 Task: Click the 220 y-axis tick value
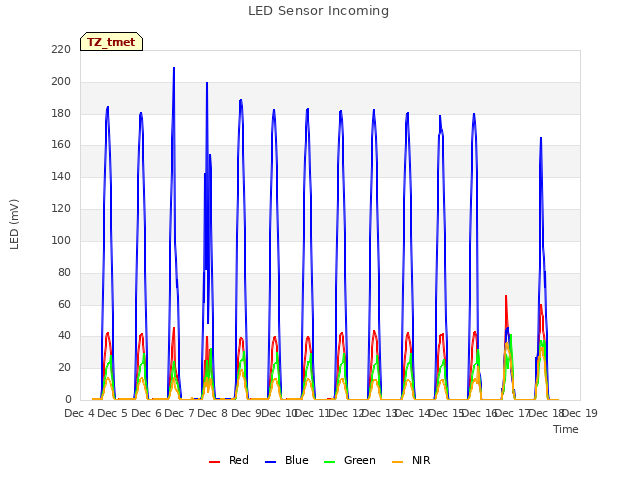[61, 50]
